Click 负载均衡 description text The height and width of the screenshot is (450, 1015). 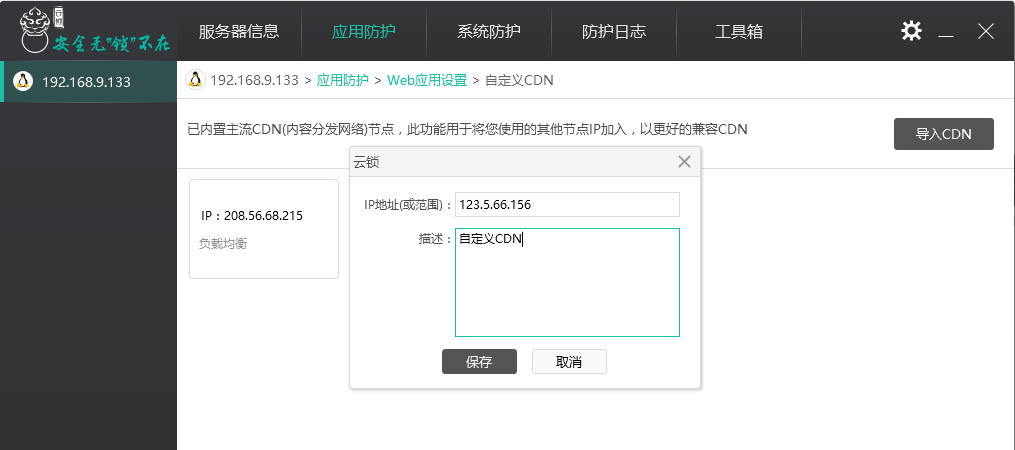click(x=223, y=244)
